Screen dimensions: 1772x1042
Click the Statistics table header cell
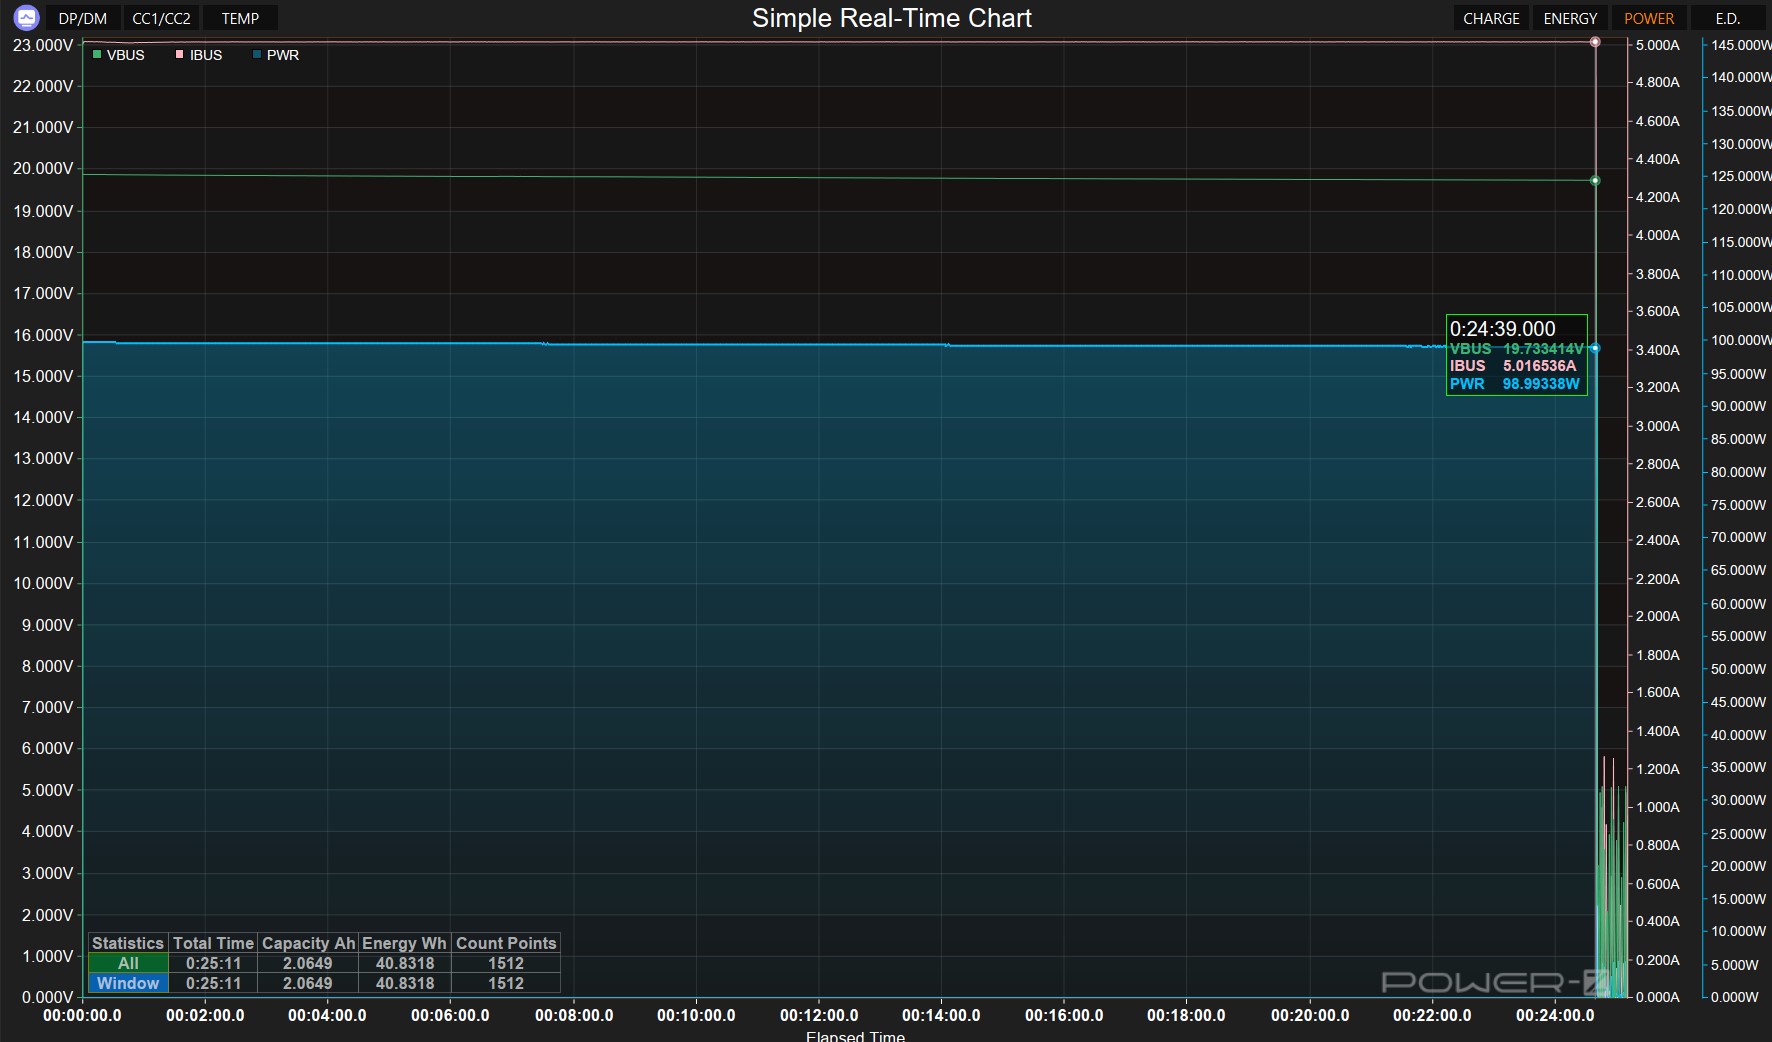point(128,943)
